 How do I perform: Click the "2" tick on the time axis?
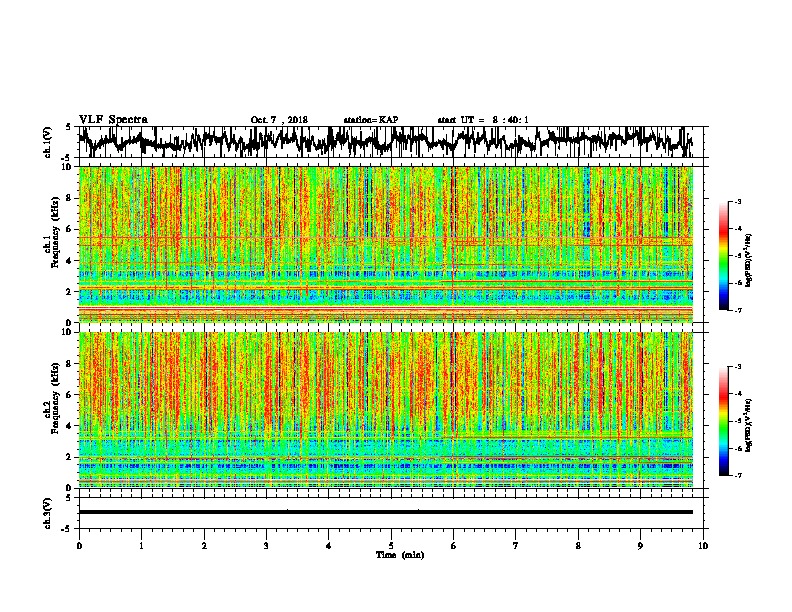click(x=204, y=546)
